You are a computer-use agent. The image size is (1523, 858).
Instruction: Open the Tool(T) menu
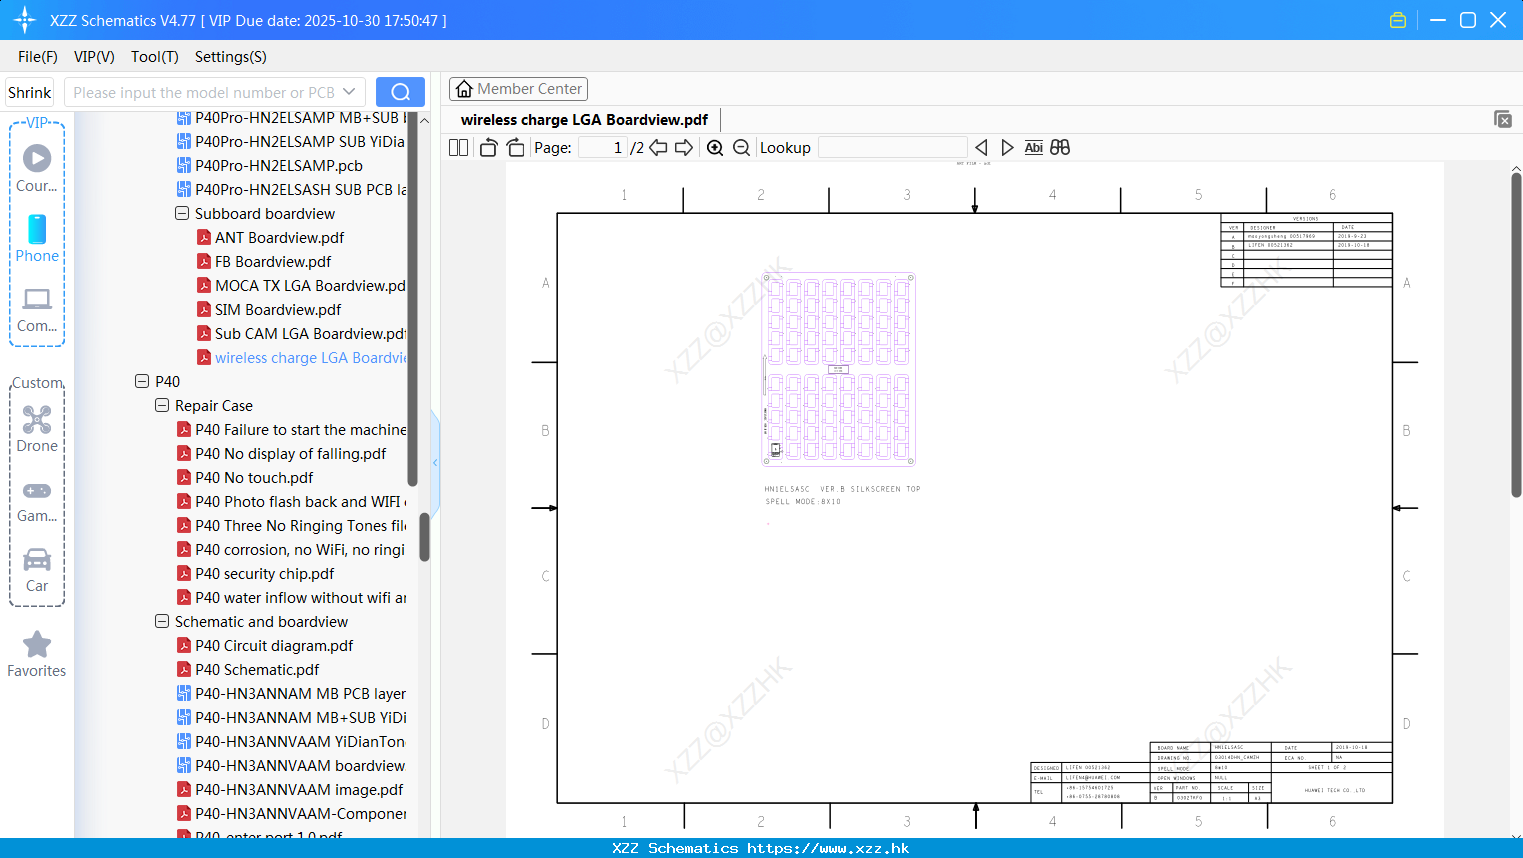155,57
